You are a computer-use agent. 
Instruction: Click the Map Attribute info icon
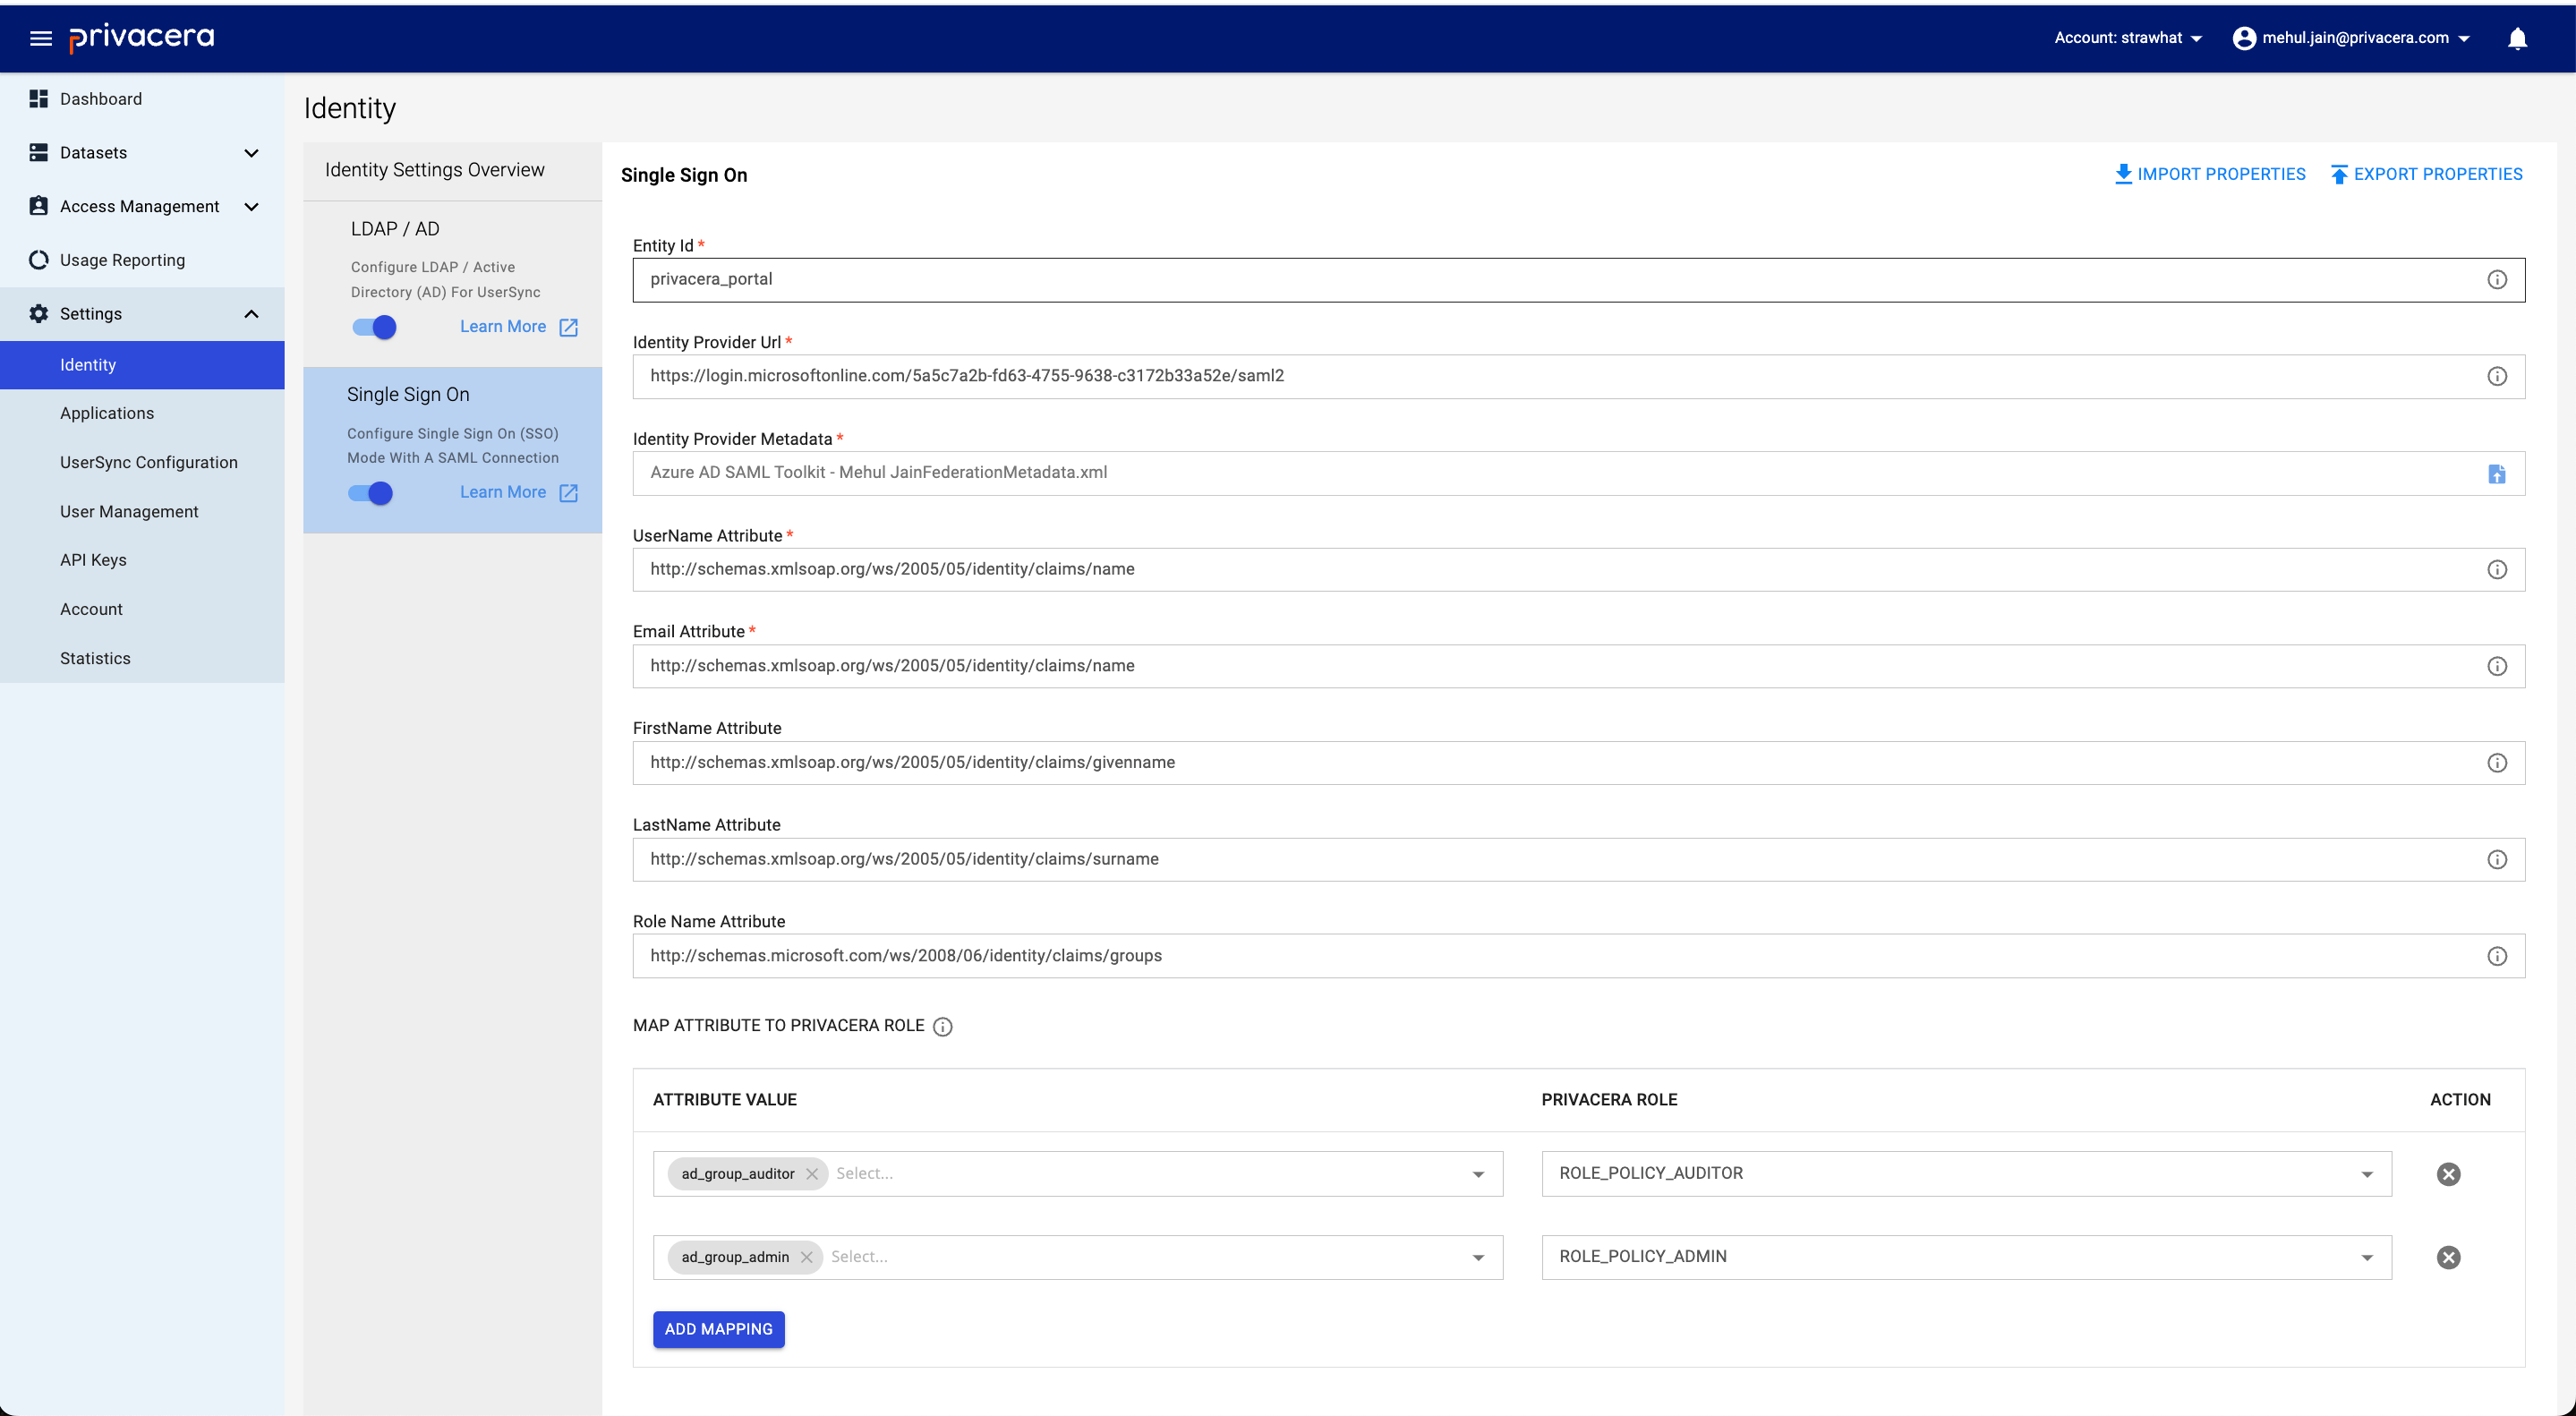(943, 1026)
